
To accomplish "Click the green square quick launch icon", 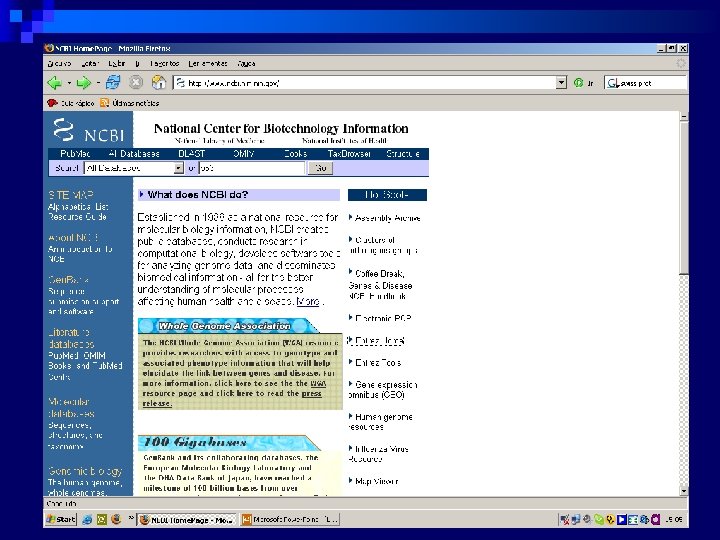I will [101, 520].
